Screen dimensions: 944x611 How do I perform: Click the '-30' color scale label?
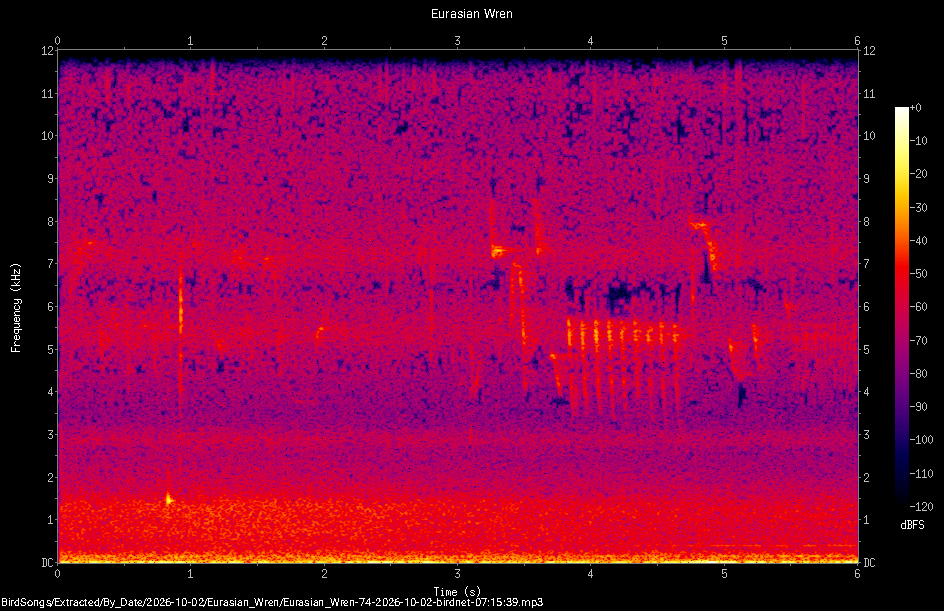point(918,208)
